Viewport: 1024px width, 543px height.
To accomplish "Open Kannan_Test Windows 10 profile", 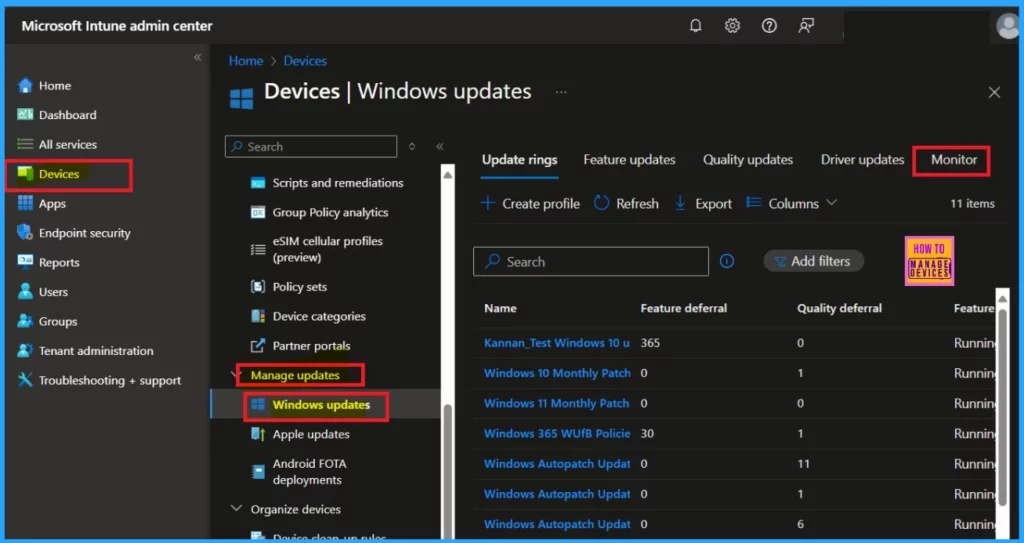I will click(x=557, y=342).
